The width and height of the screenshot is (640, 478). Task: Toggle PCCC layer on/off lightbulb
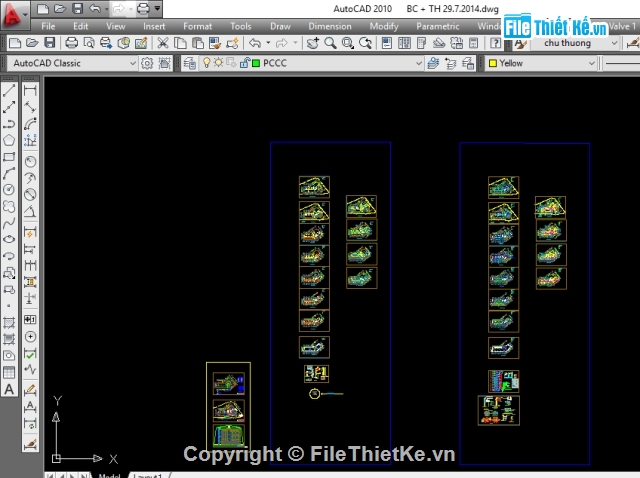pyautogui.click(x=207, y=63)
